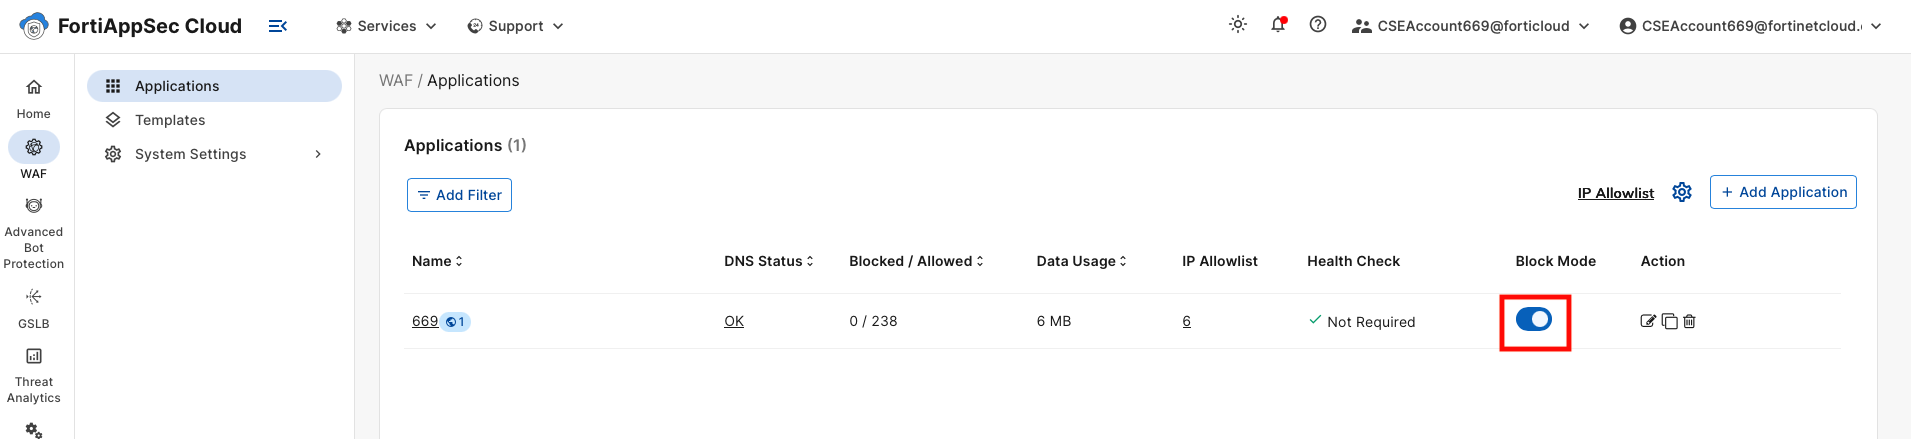Open the gear settings next to IP Allowlist
The width and height of the screenshot is (1911, 439).
click(1682, 192)
